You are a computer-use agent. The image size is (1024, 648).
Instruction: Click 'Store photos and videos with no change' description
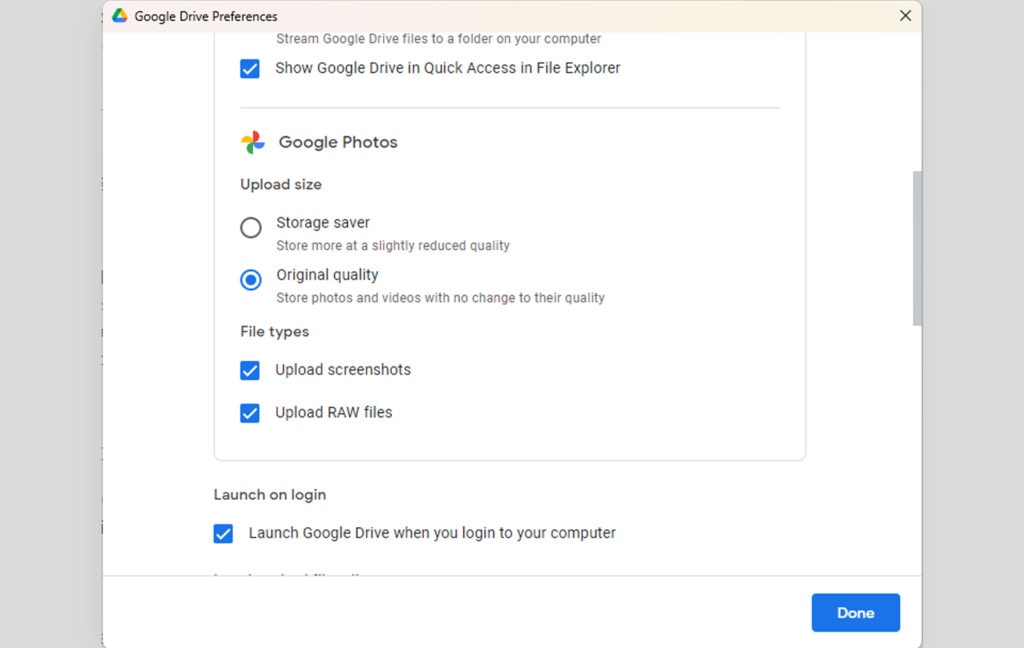440,298
